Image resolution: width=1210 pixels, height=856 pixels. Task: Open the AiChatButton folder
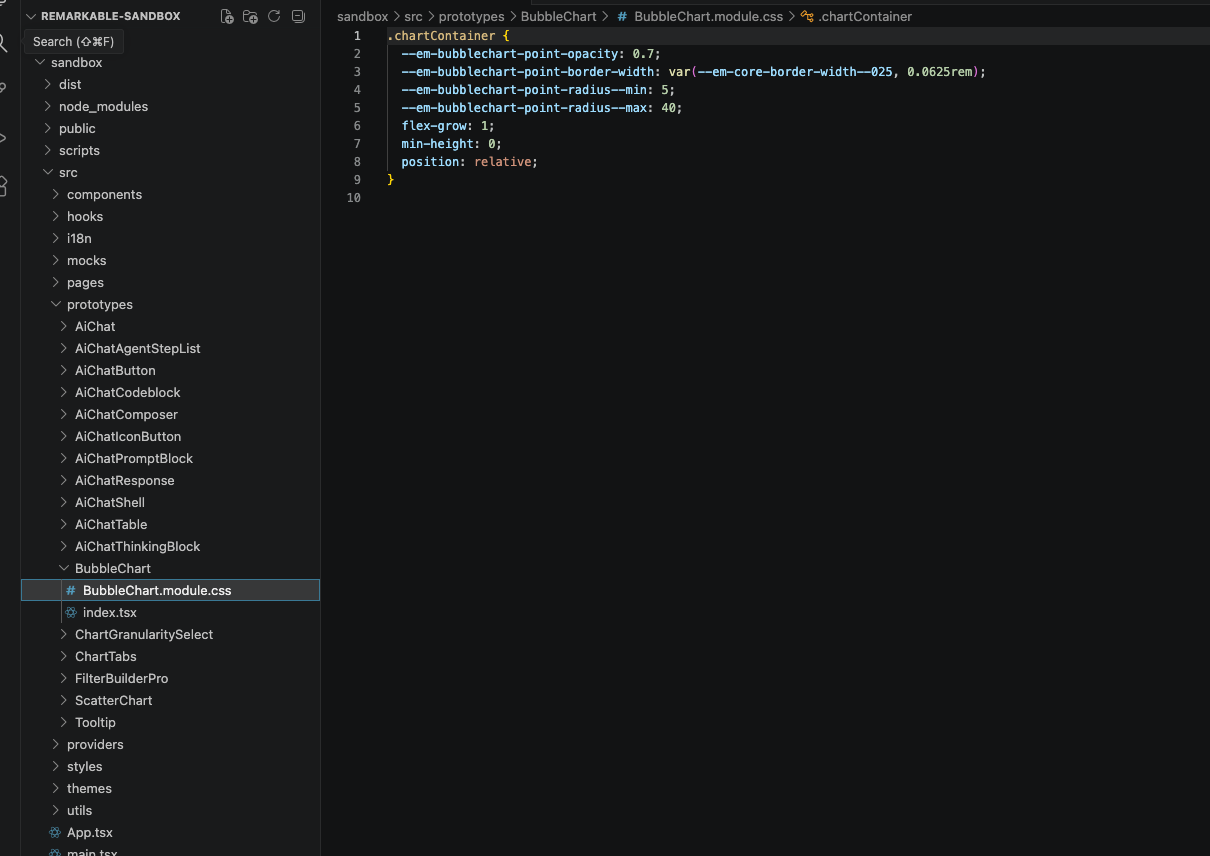click(115, 370)
